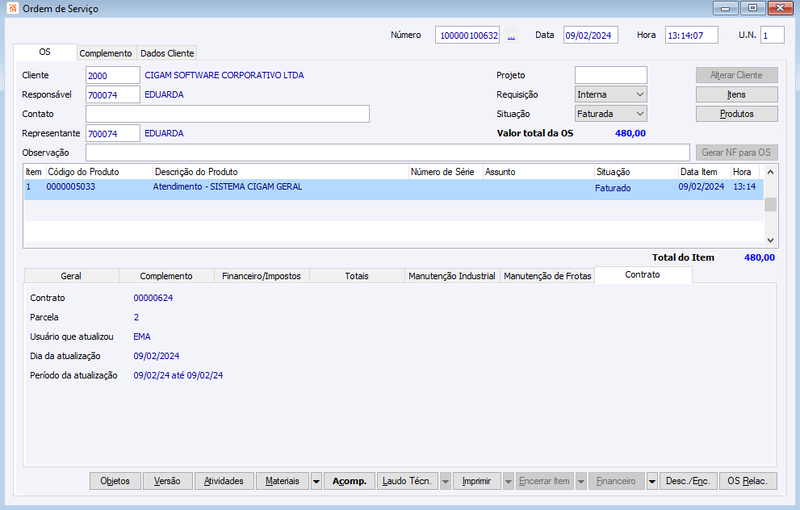Click product code 0000005033 cell

click(x=71, y=187)
